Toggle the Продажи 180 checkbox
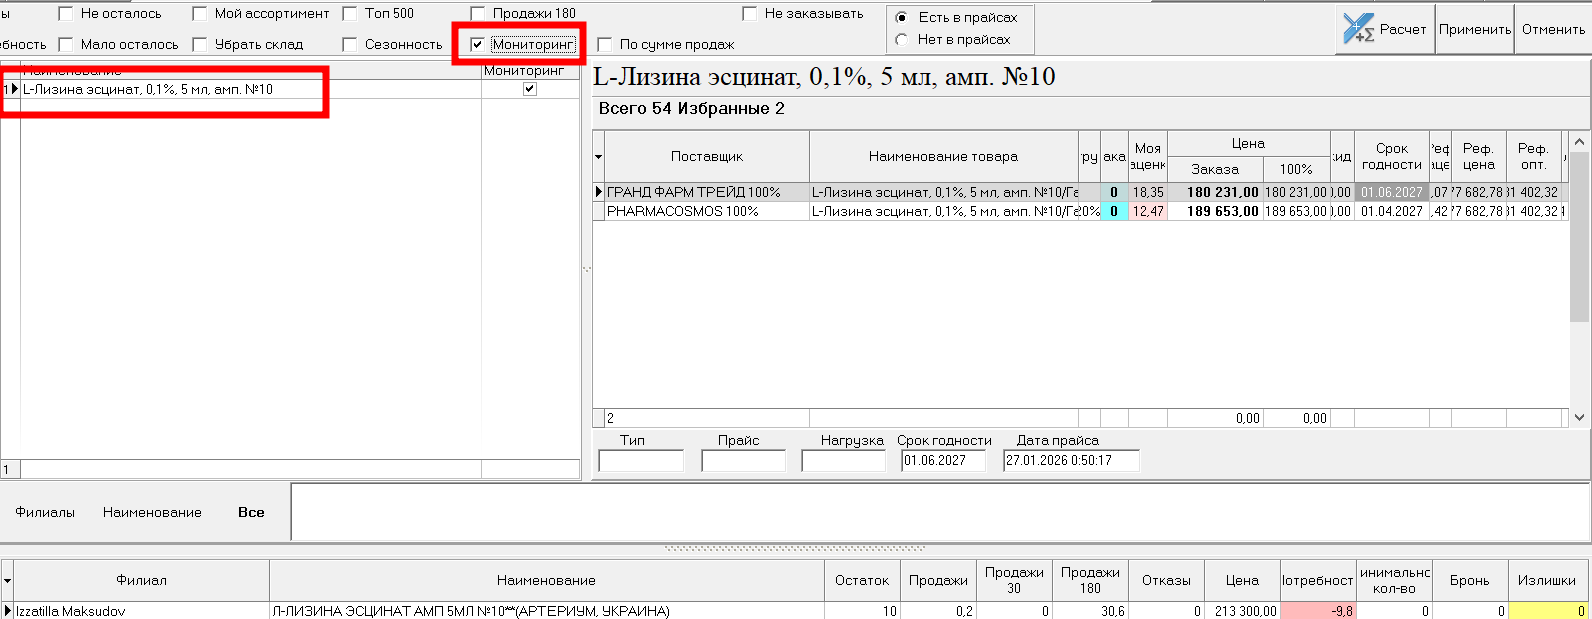 click(x=478, y=14)
